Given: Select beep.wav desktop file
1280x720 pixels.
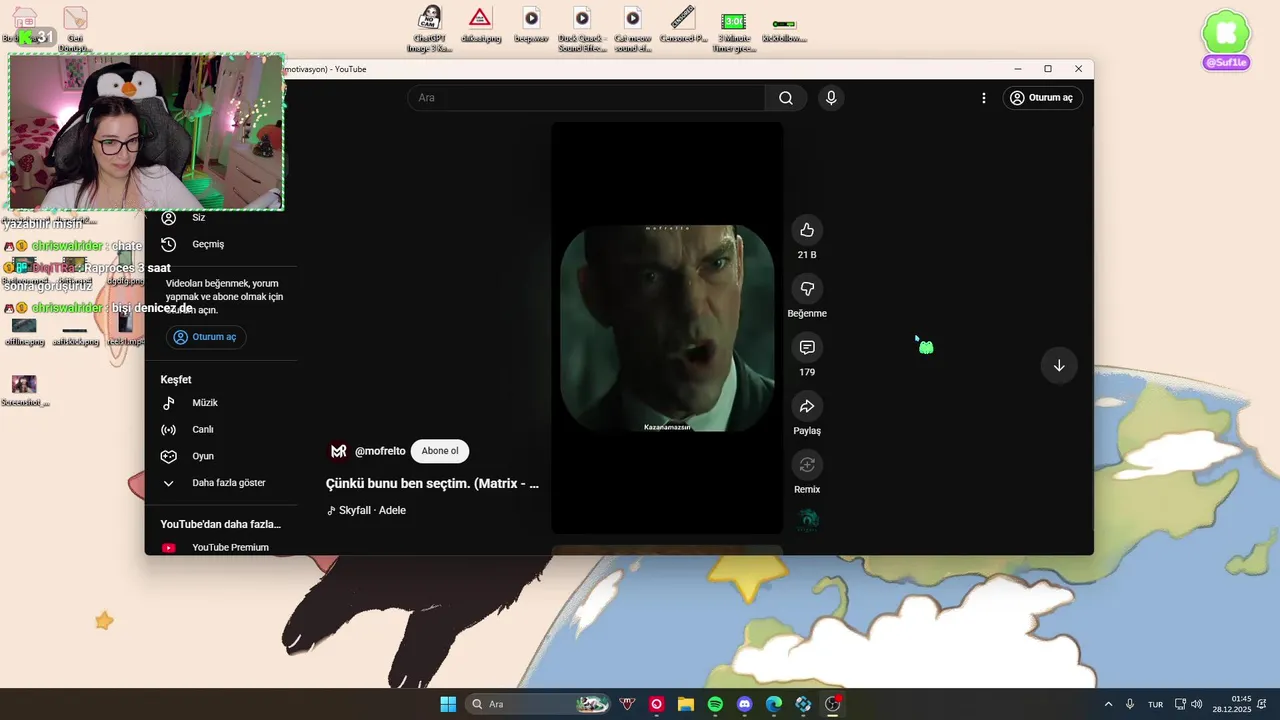Looking at the screenshot, I should tap(531, 26).
